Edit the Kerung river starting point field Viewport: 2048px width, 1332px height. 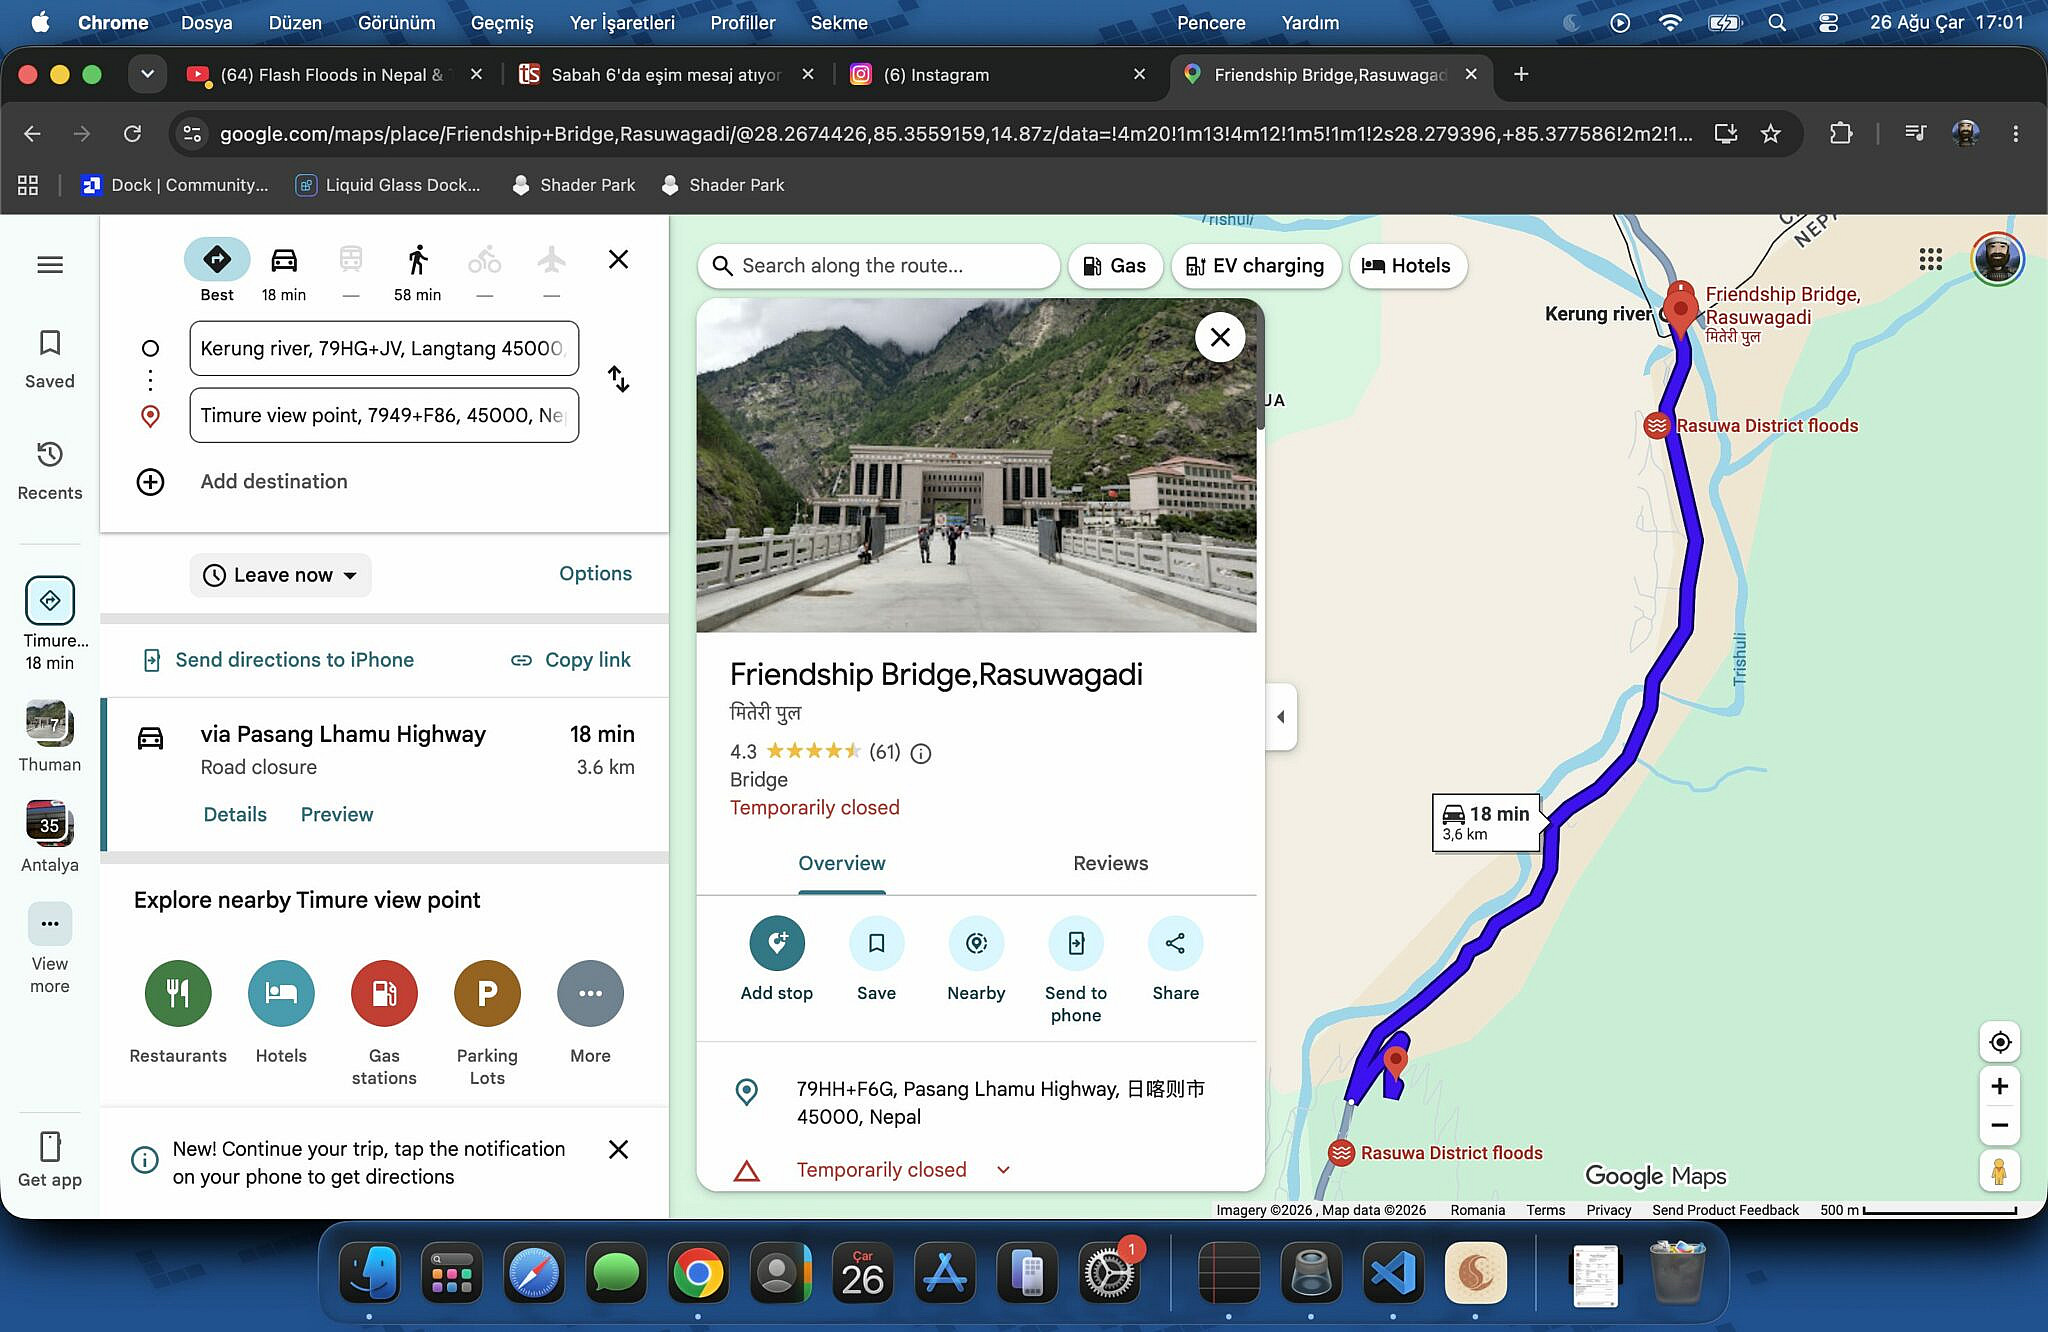(384, 348)
